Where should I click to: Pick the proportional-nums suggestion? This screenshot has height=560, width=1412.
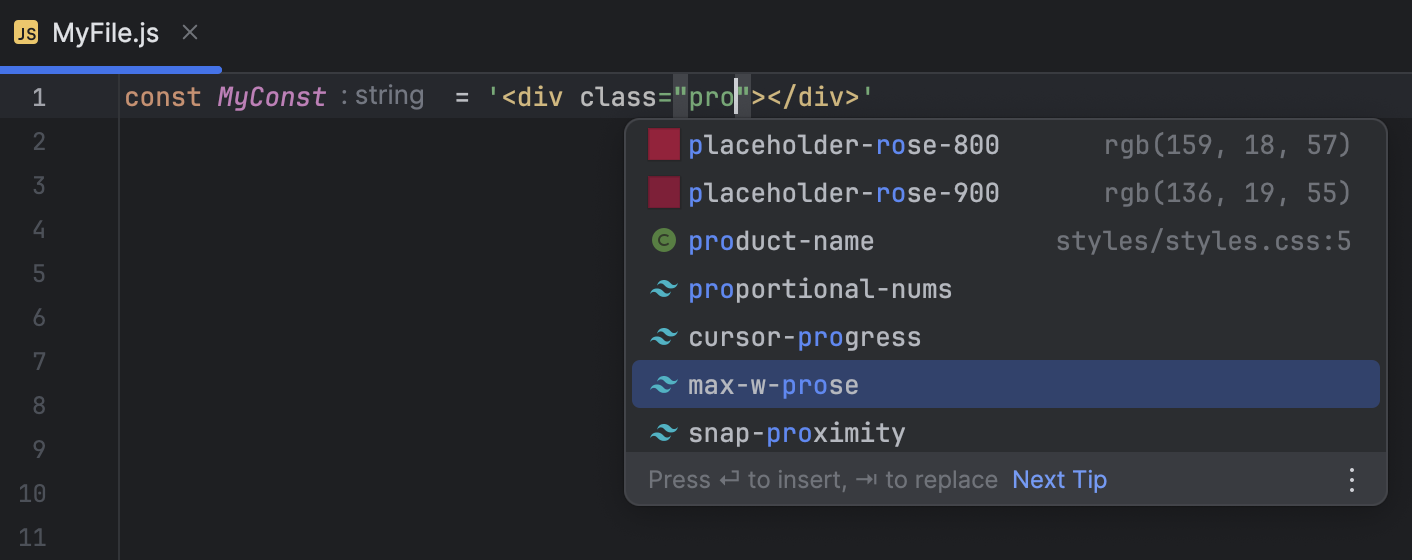pos(820,289)
